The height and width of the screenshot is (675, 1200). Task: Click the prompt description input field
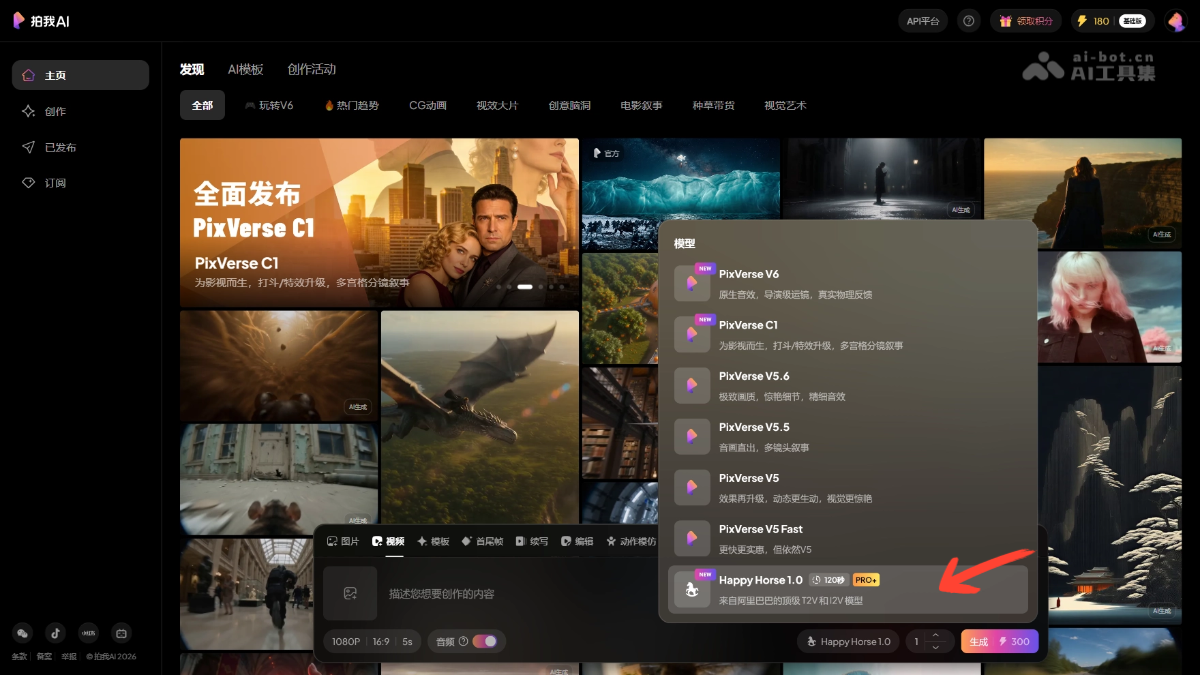(x=520, y=594)
